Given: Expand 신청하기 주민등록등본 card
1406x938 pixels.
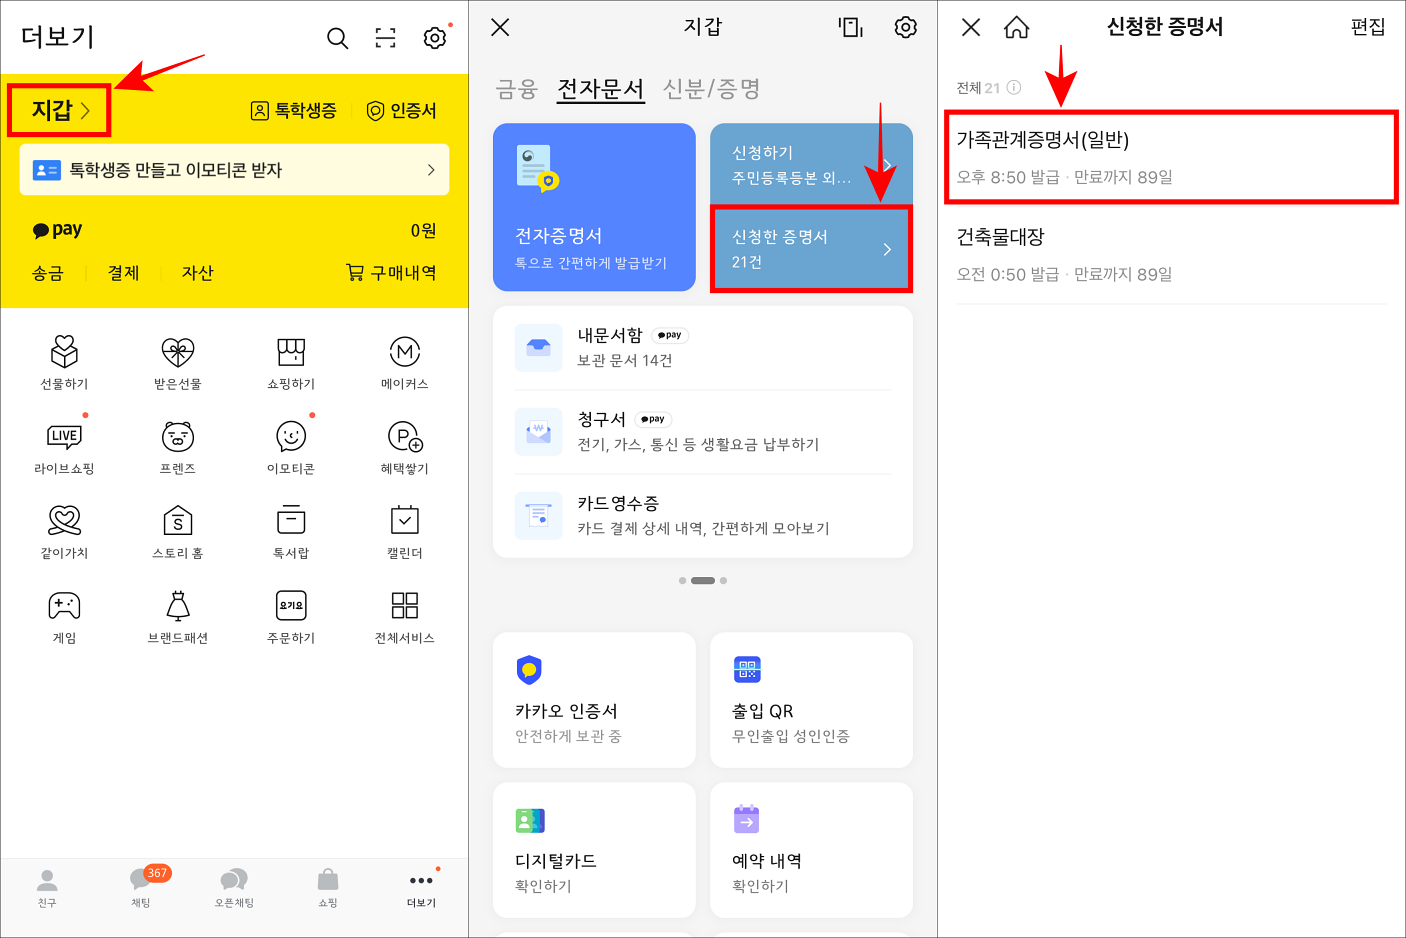Looking at the screenshot, I should (x=811, y=165).
